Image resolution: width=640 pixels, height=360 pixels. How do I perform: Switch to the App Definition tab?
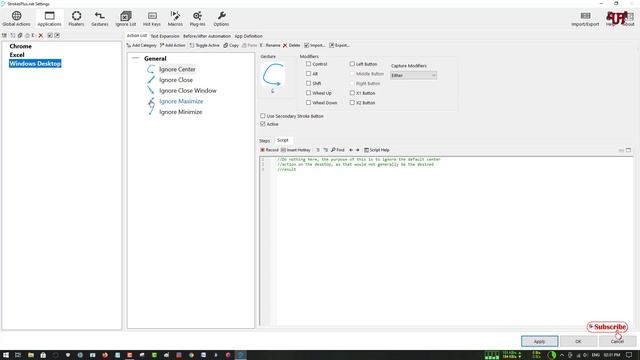pyautogui.click(x=248, y=36)
